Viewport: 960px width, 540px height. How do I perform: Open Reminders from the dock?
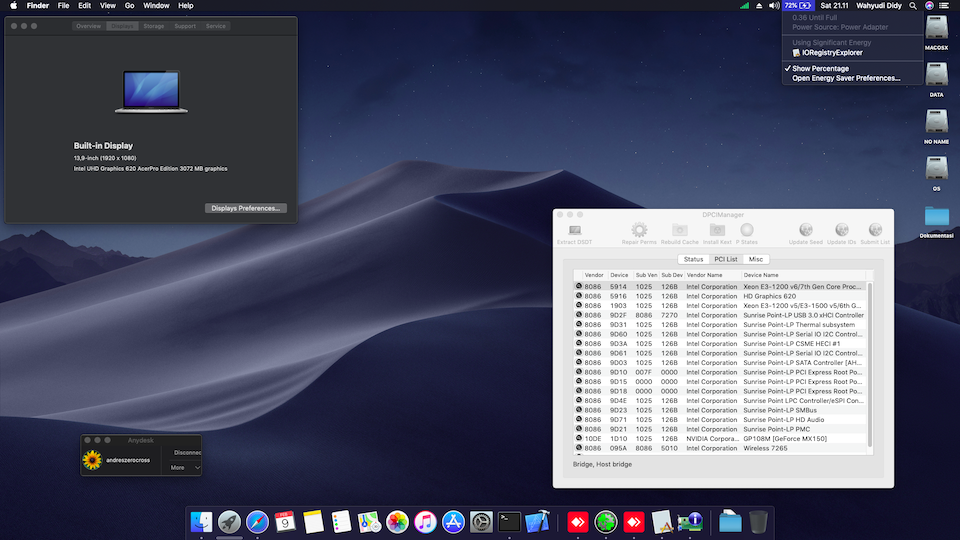click(341, 522)
